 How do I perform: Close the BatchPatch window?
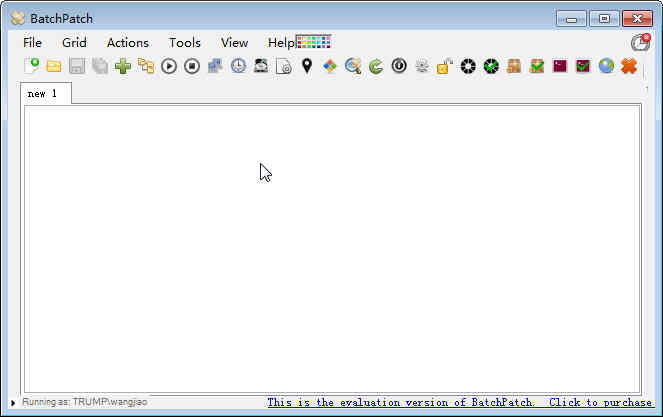pyautogui.click(x=637, y=19)
